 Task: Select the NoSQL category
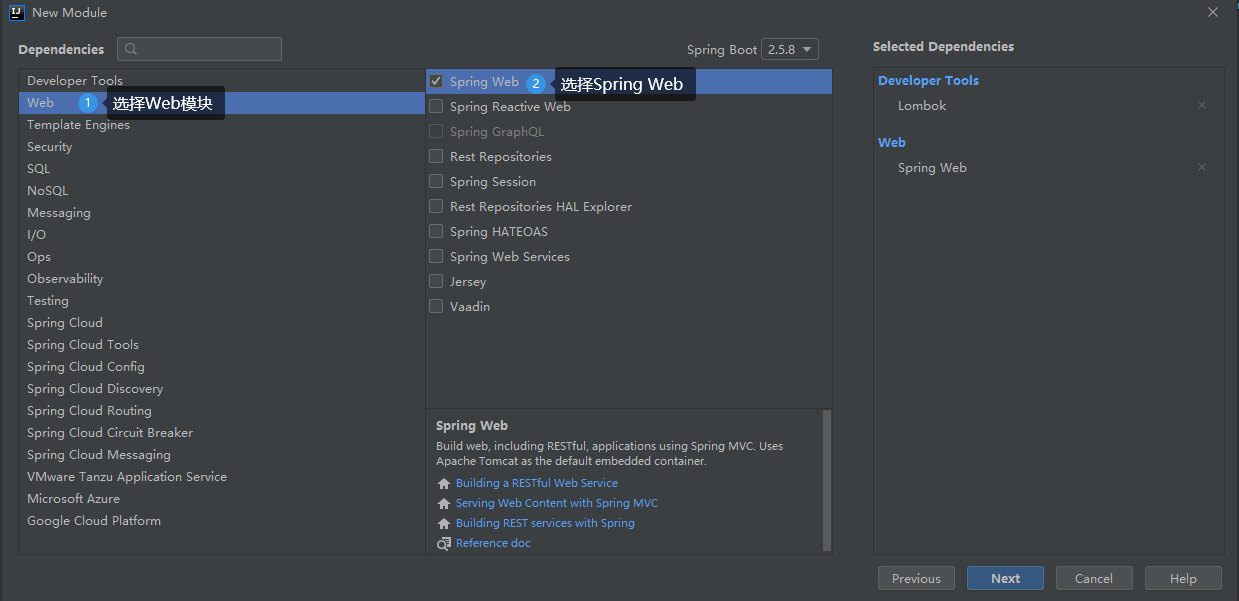(222, 191)
